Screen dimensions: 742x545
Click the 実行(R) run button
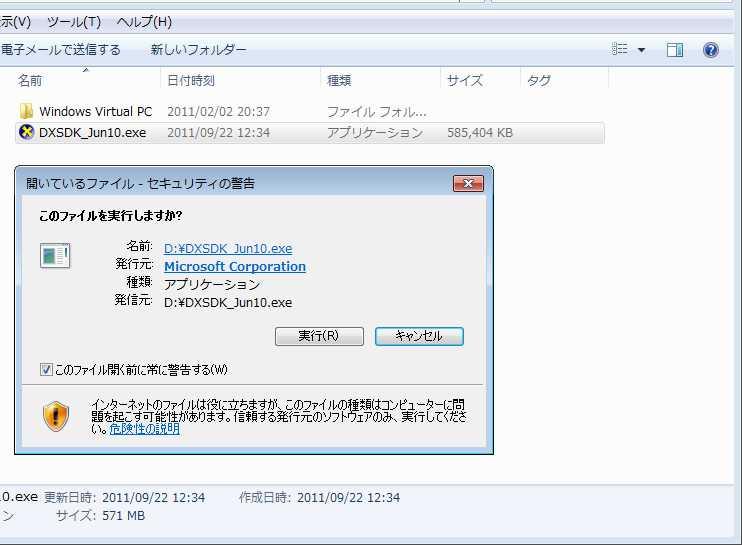[319, 336]
